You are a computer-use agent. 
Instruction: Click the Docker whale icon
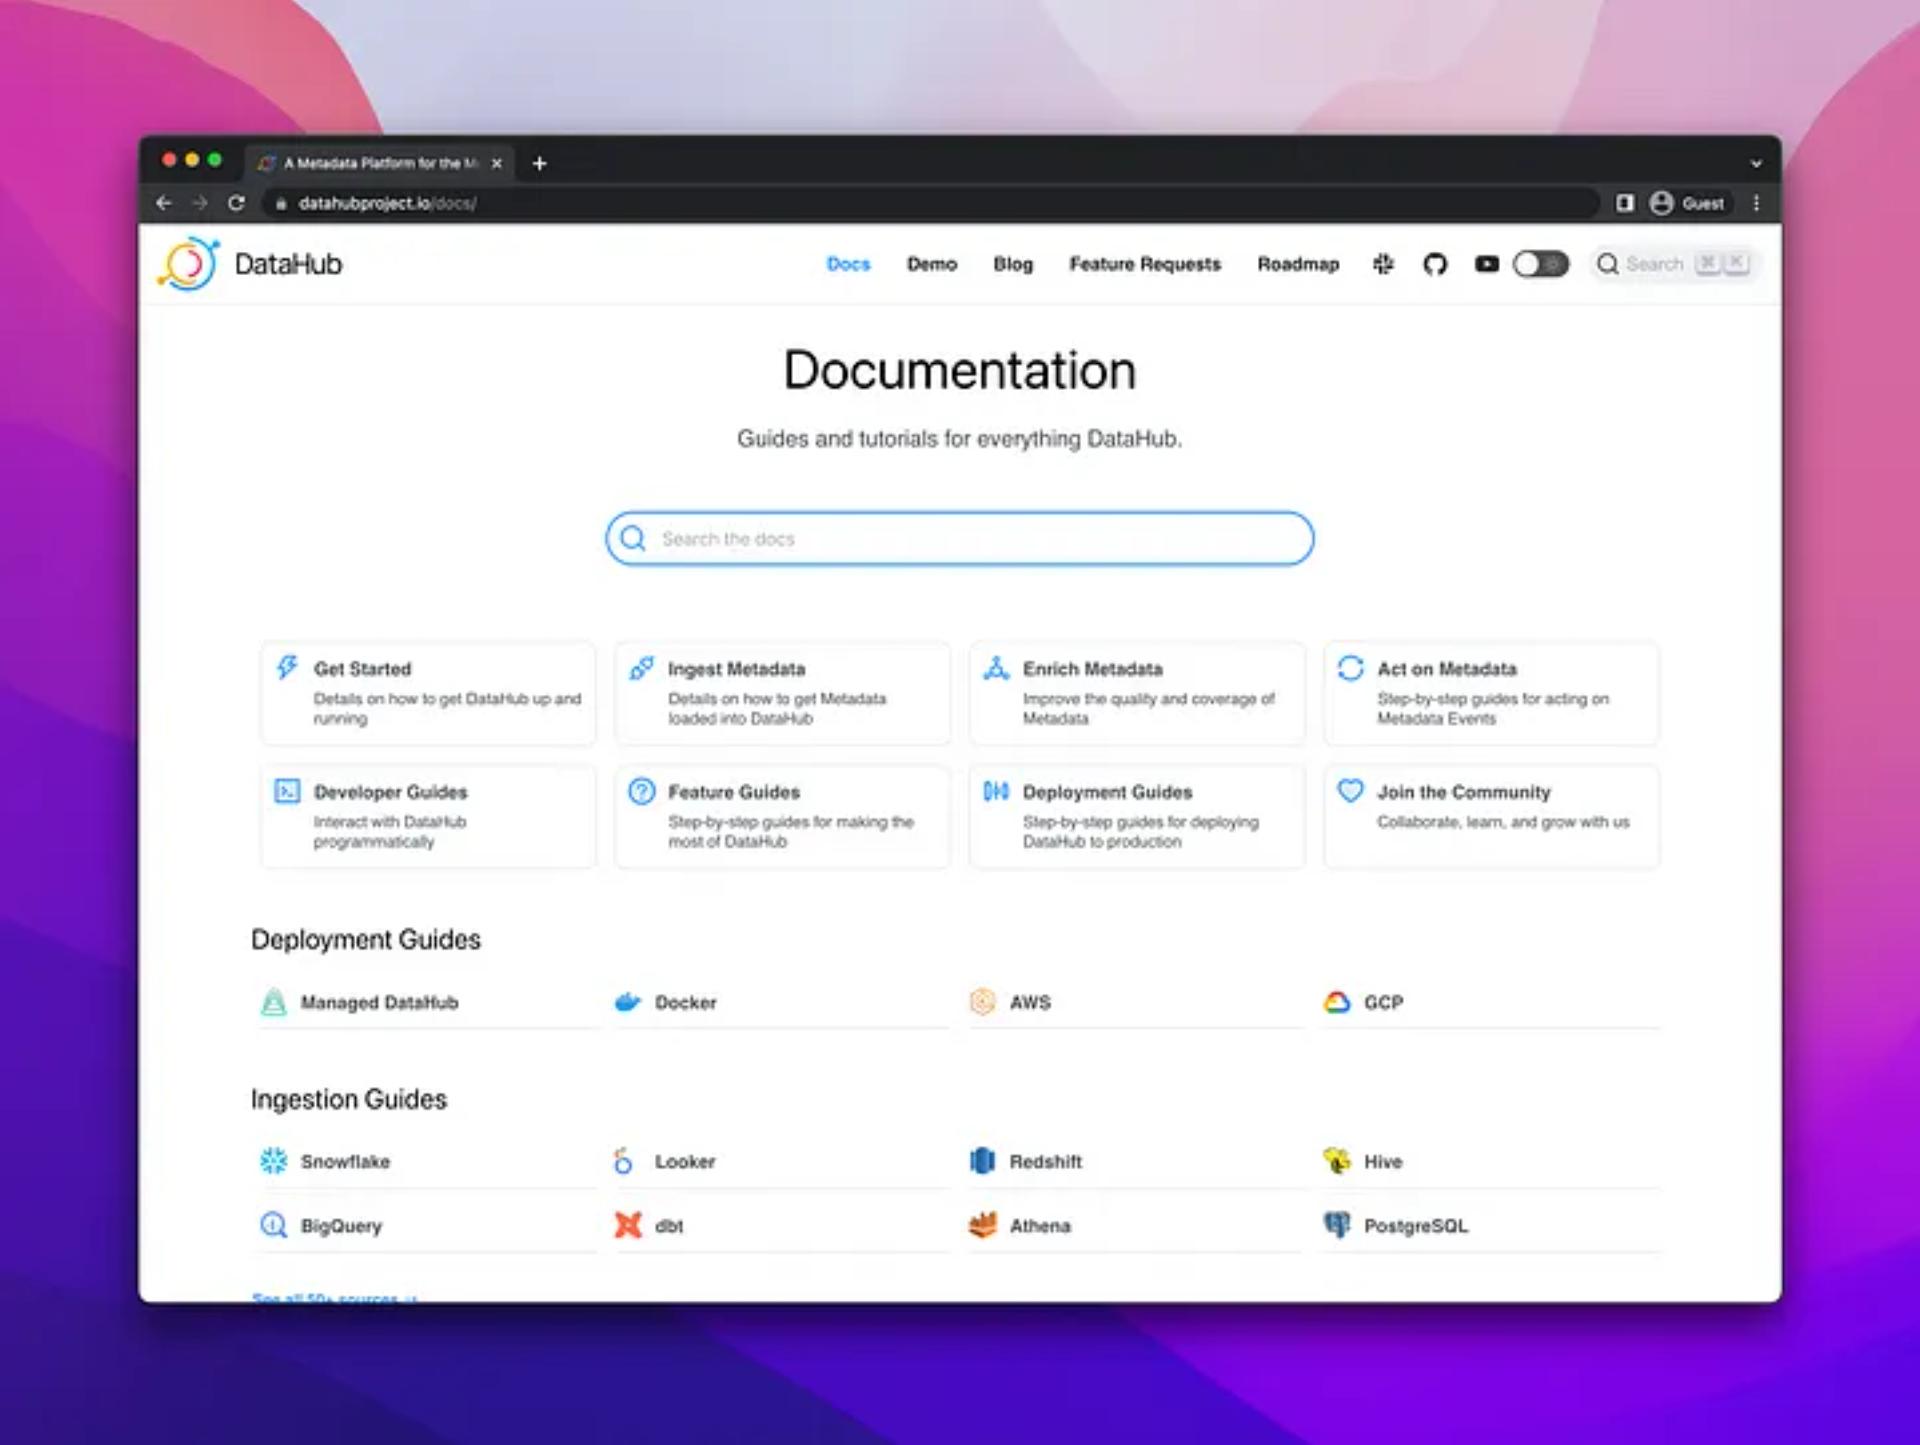coord(627,1002)
